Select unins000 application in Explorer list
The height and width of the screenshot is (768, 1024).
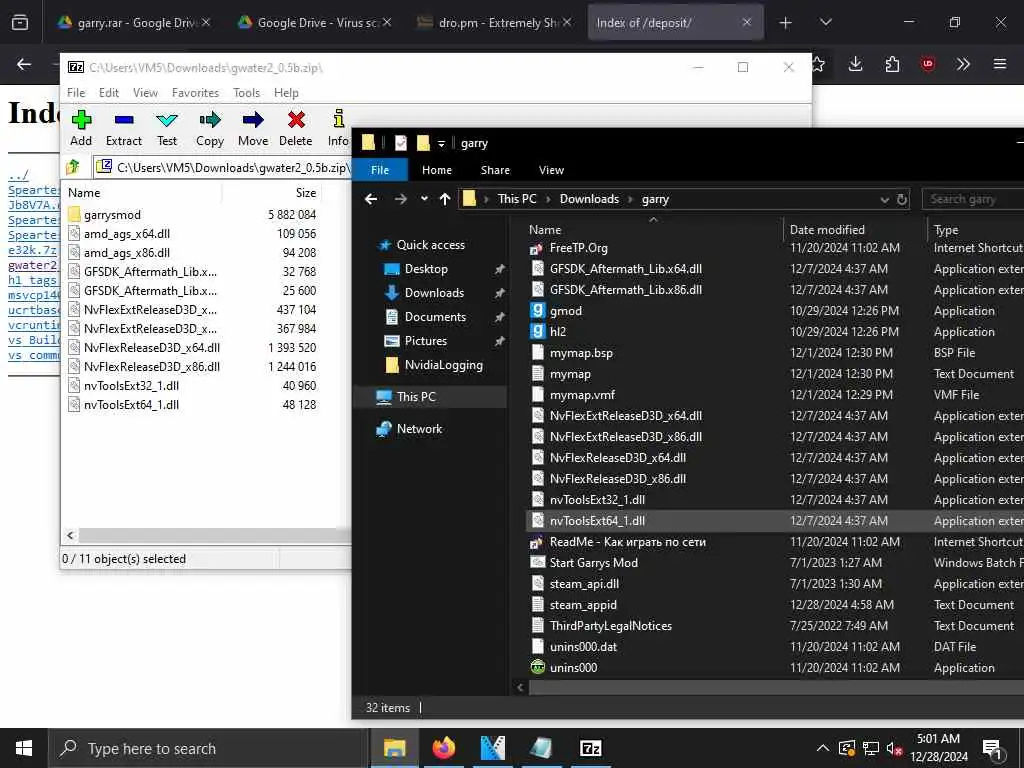(x=573, y=667)
